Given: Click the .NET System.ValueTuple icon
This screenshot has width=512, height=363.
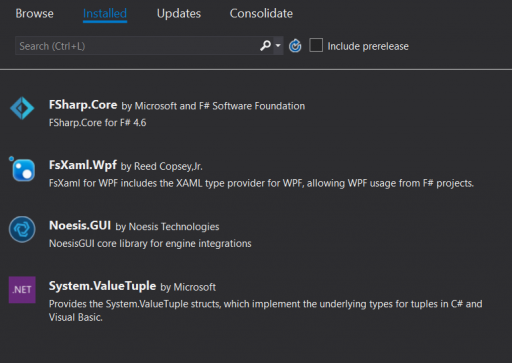Looking at the screenshot, I should click(22, 290).
